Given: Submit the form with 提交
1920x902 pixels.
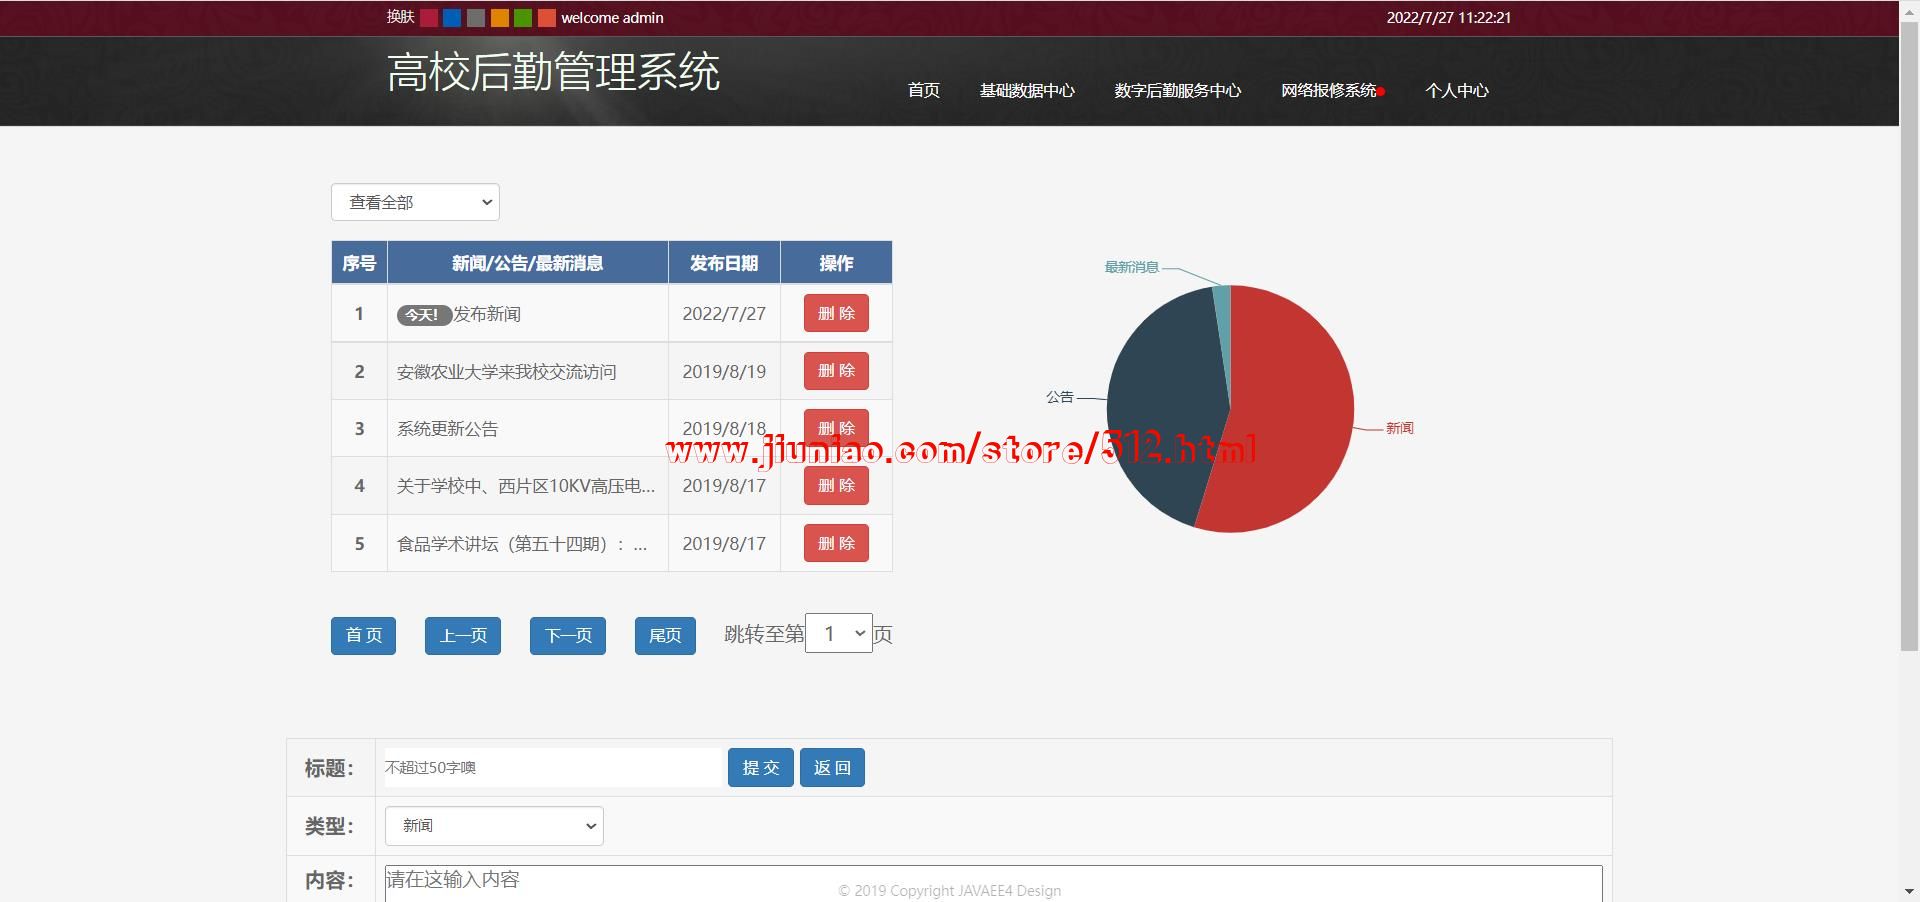Looking at the screenshot, I should coord(761,768).
